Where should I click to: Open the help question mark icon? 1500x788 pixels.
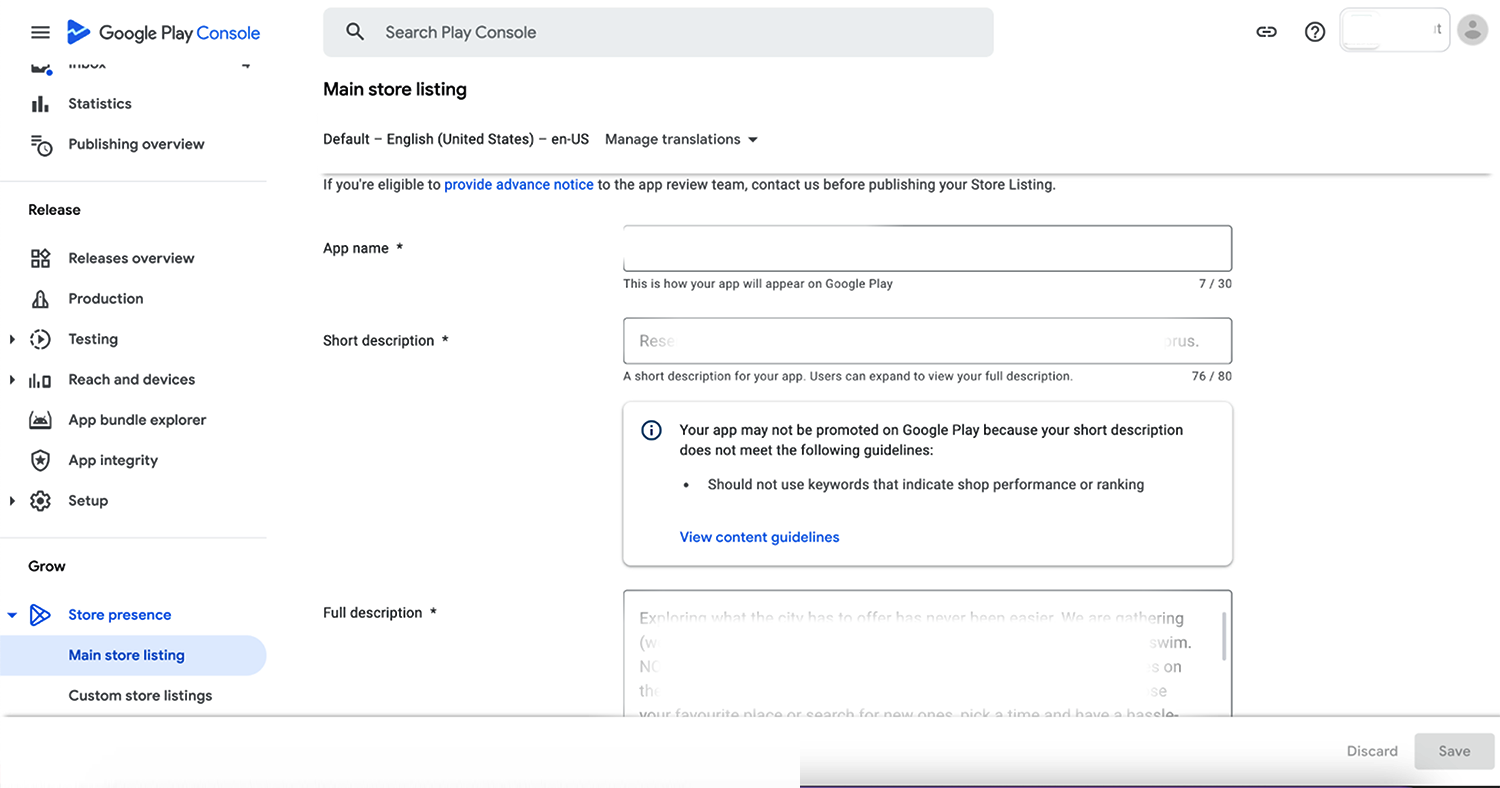pyautogui.click(x=1315, y=32)
